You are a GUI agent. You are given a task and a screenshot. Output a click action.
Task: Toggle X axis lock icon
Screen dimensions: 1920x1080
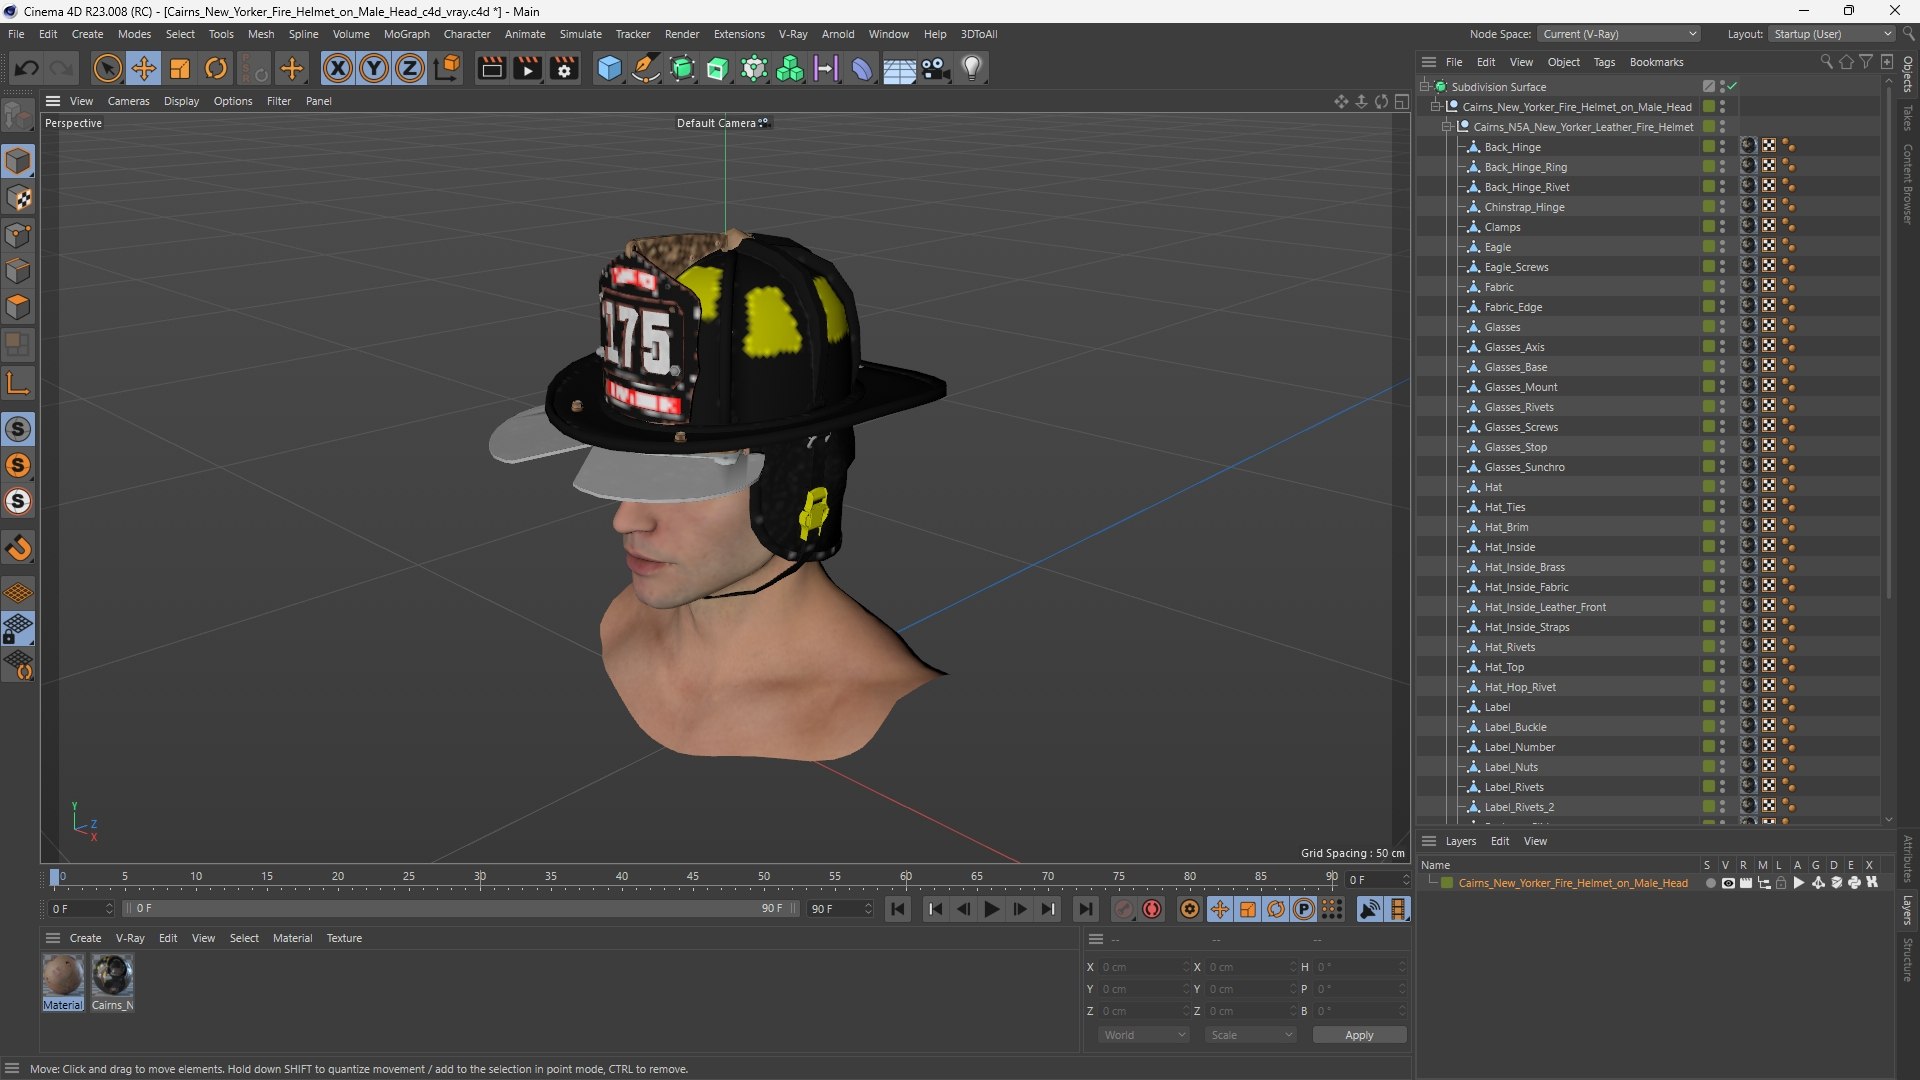pyautogui.click(x=338, y=68)
